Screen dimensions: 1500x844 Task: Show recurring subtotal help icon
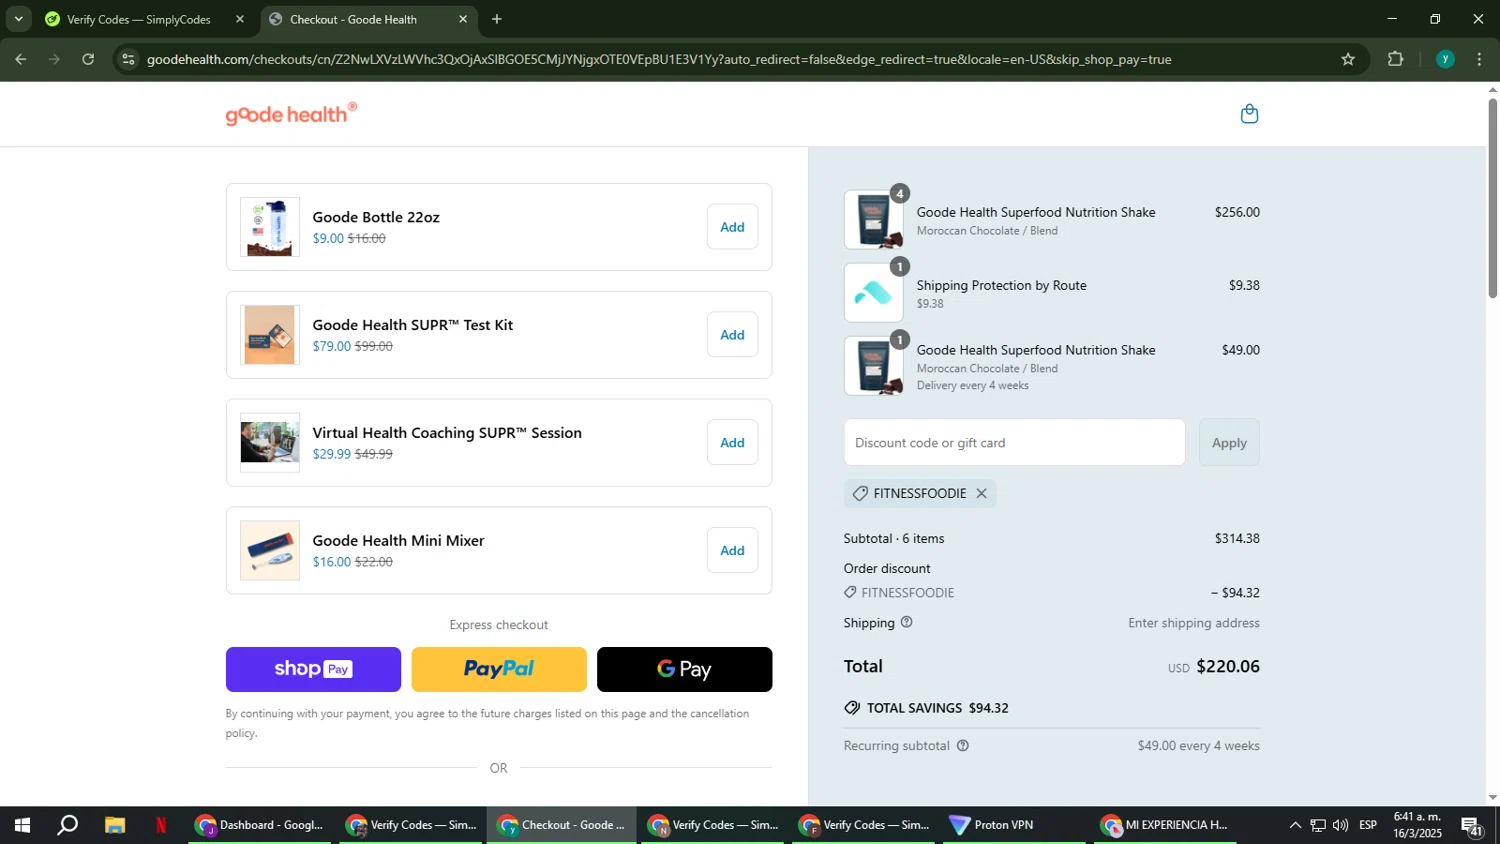[x=963, y=746]
